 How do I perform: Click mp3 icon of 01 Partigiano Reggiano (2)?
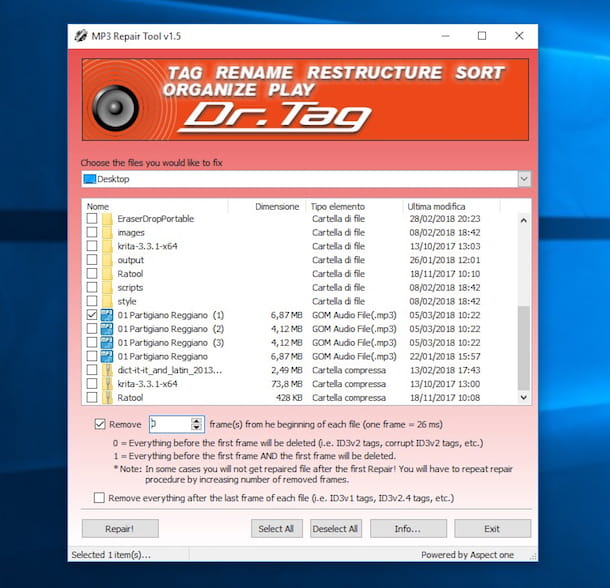pos(107,329)
